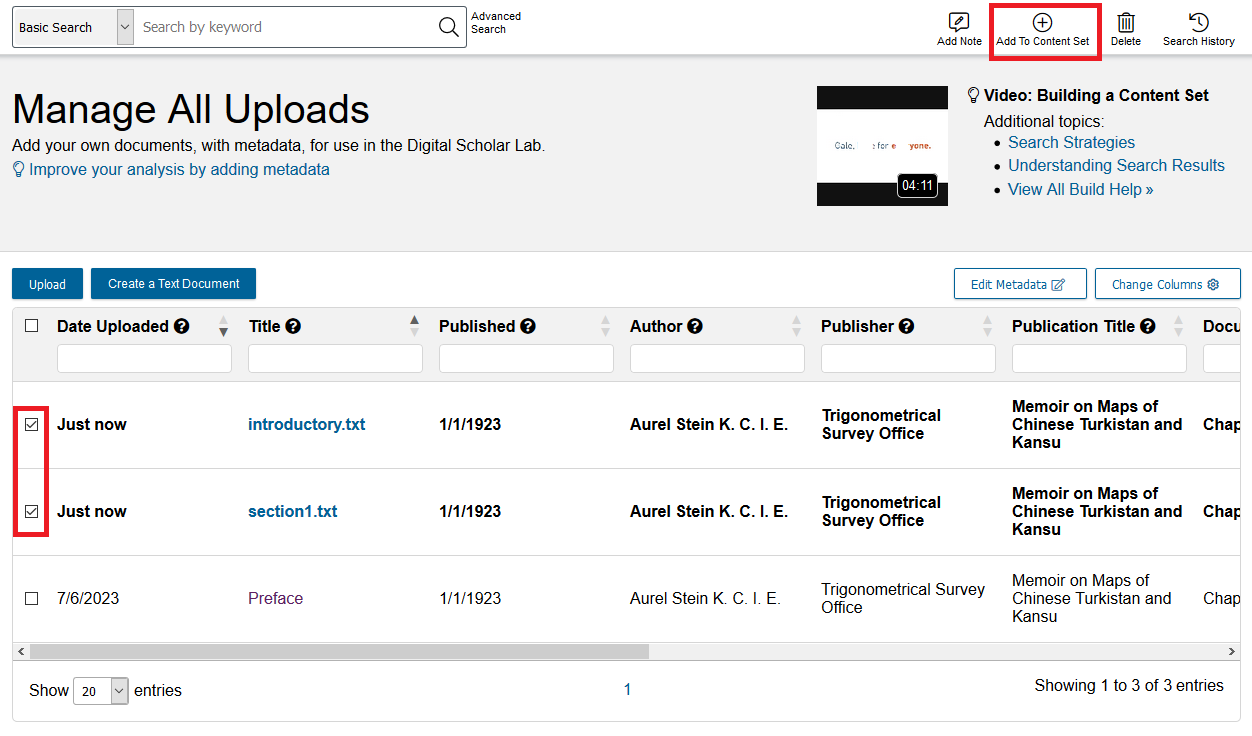Uncheck the introductory.txt row checkbox
1252x736 pixels.
coord(31,424)
